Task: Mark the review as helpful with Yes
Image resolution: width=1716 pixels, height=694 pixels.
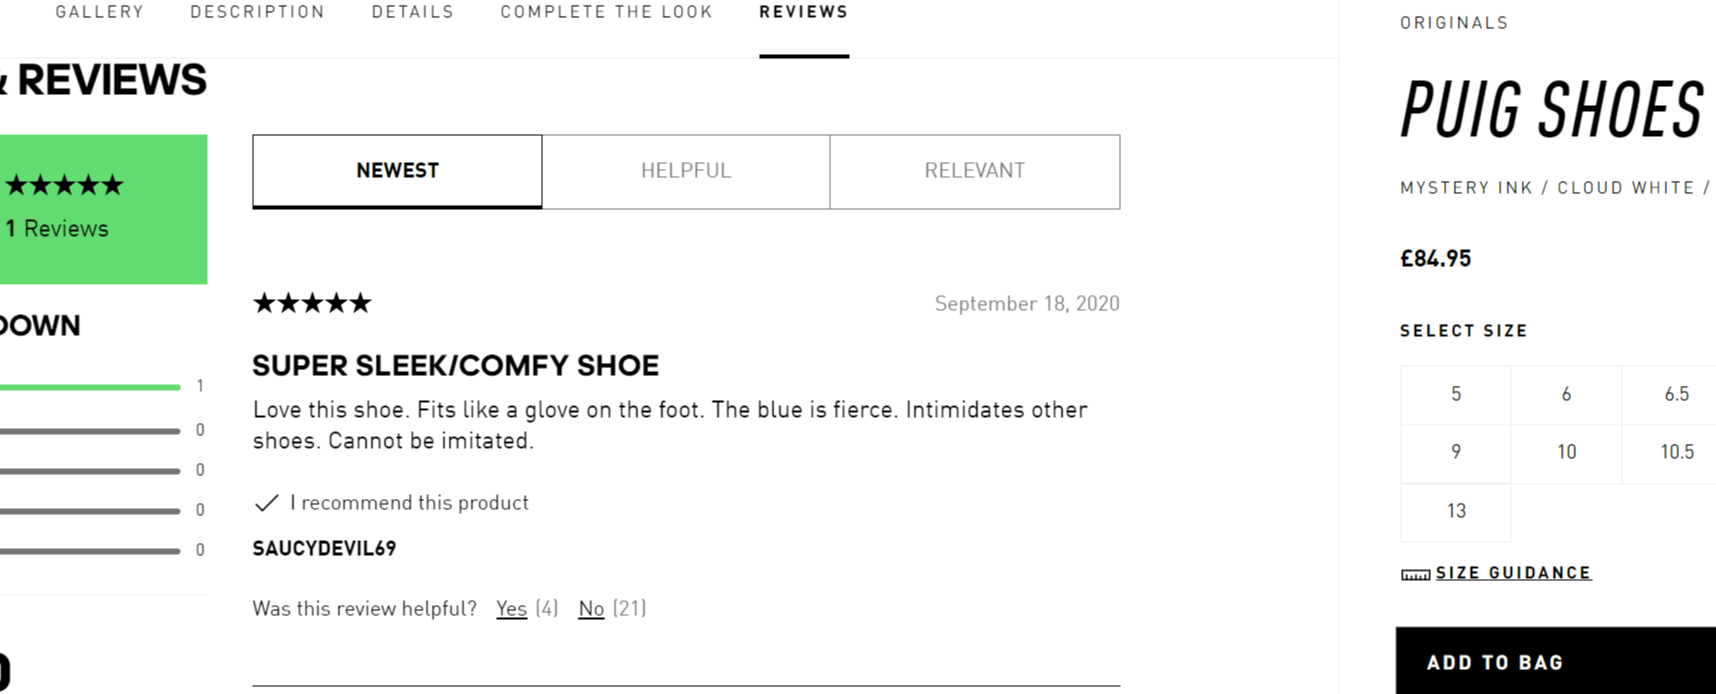Action: click(511, 608)
